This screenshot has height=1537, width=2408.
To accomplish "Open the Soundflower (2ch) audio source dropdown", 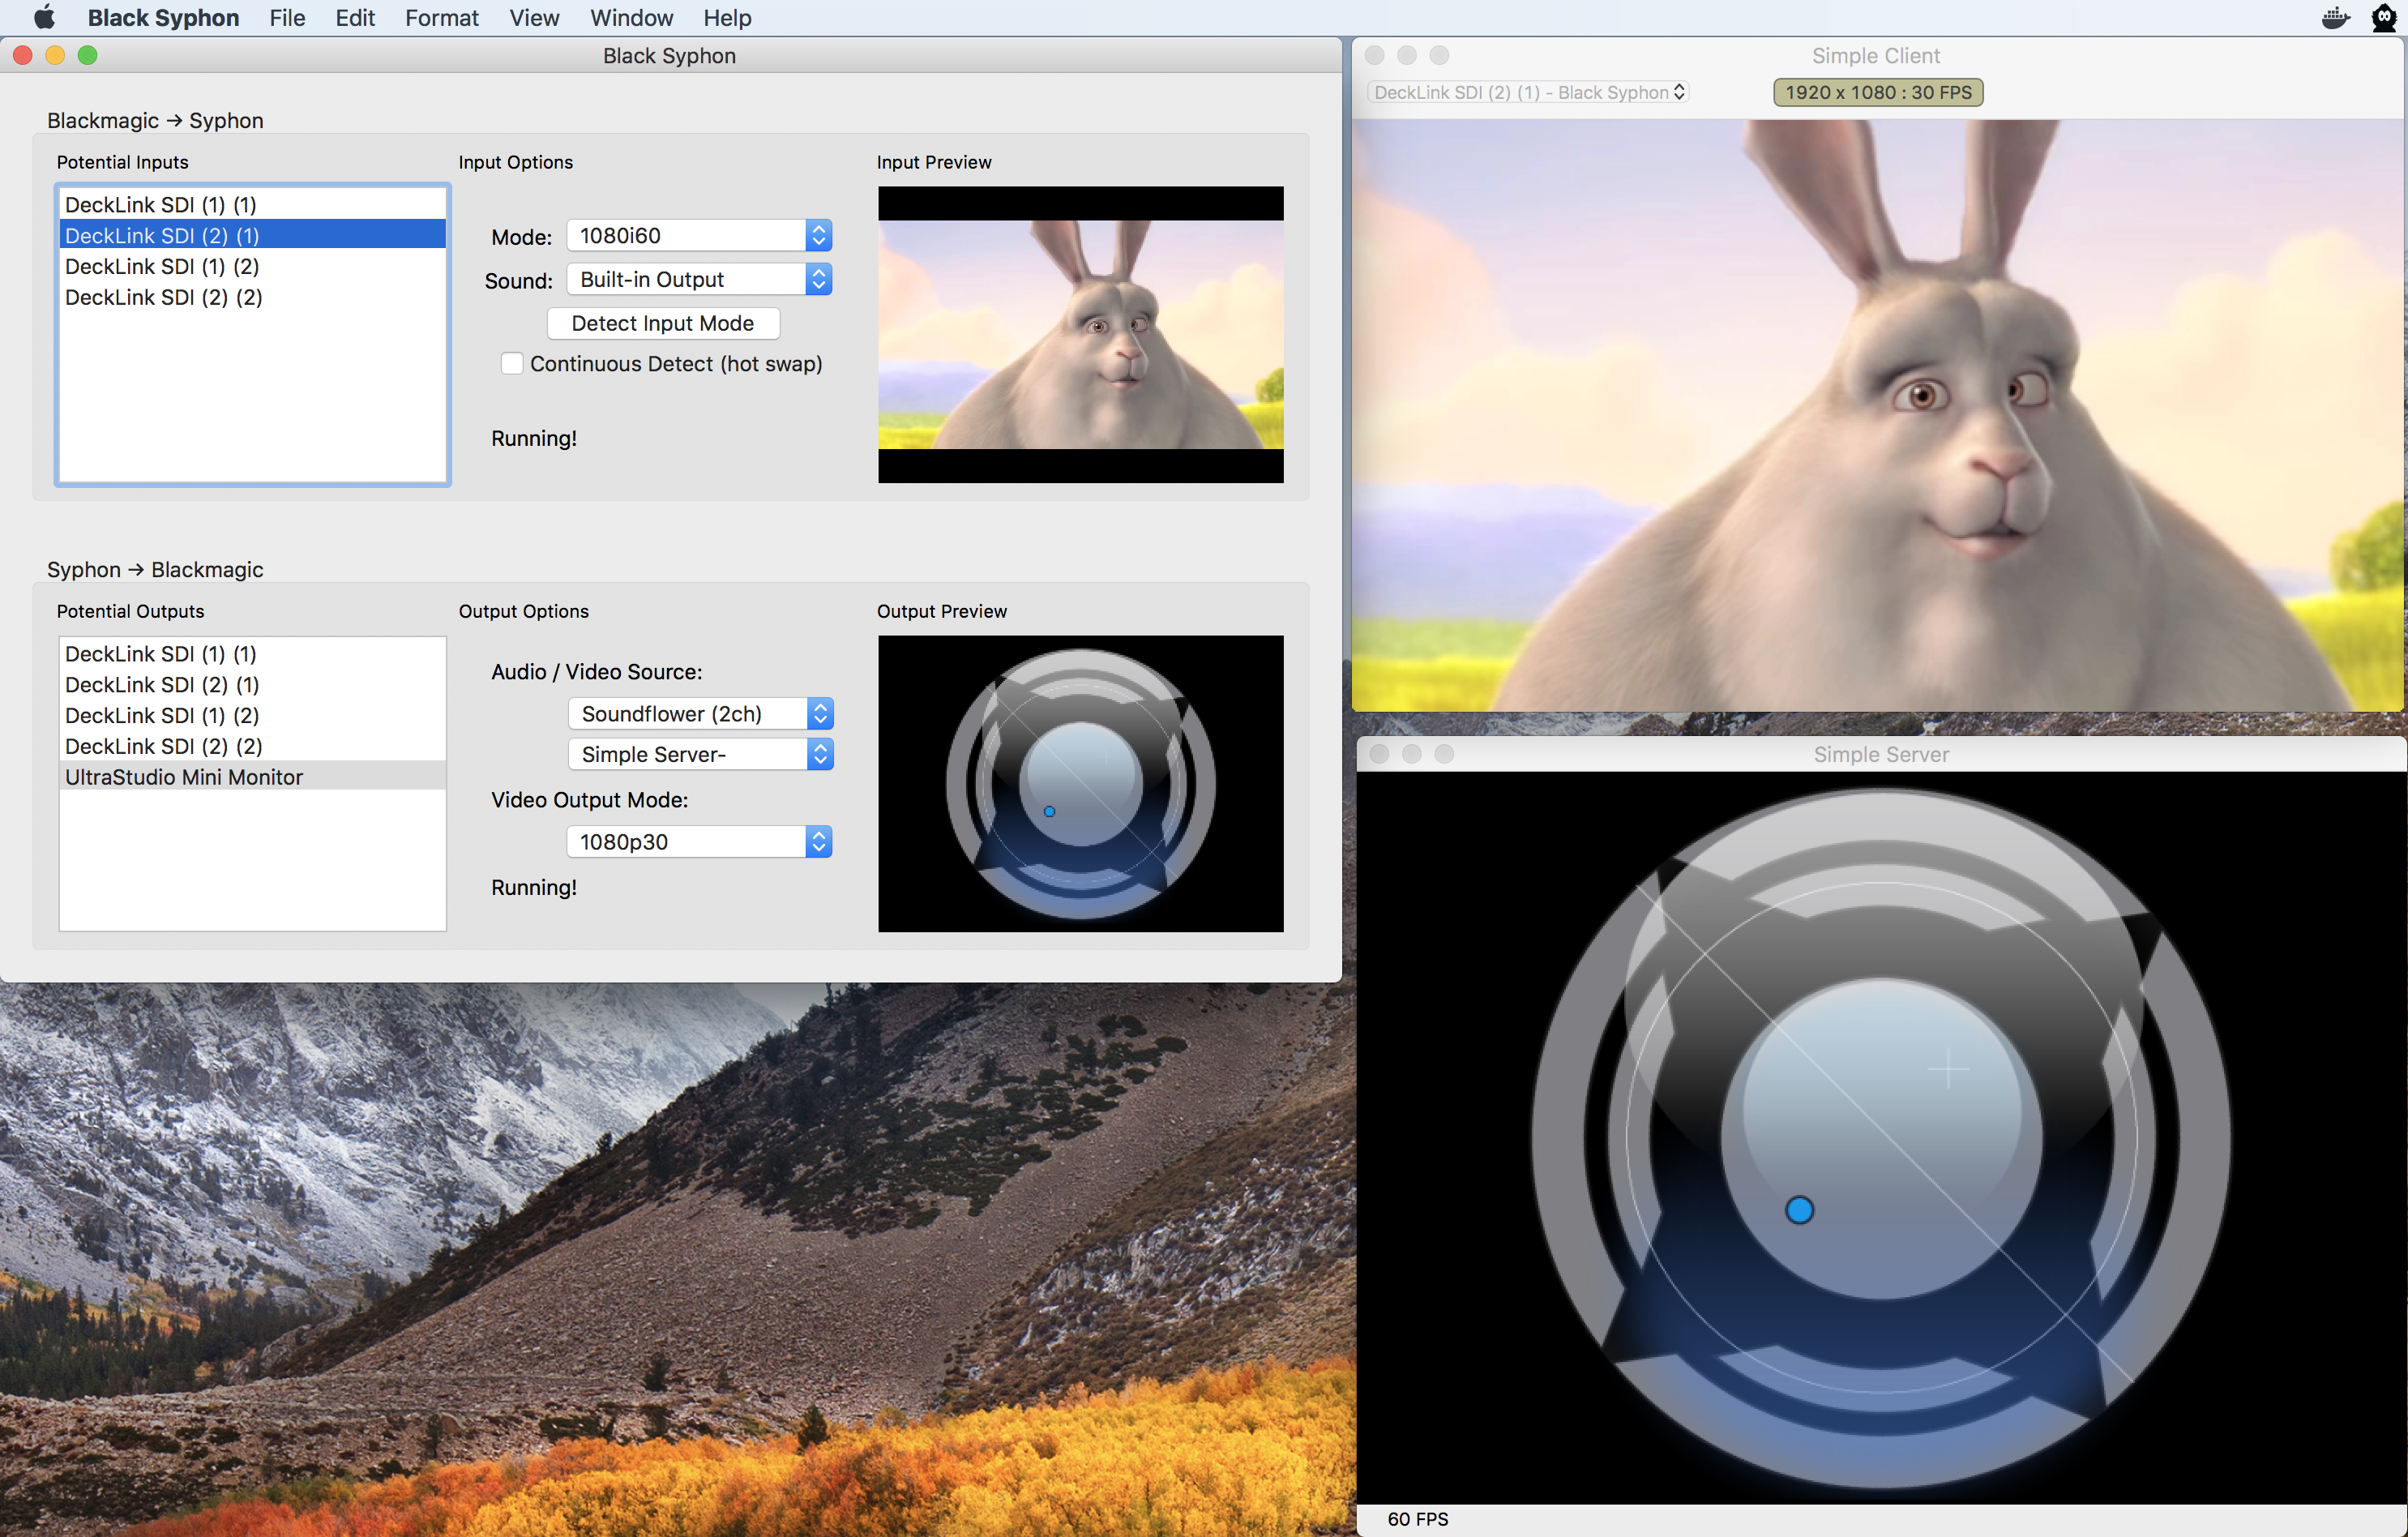I will (x=700, y=714).
